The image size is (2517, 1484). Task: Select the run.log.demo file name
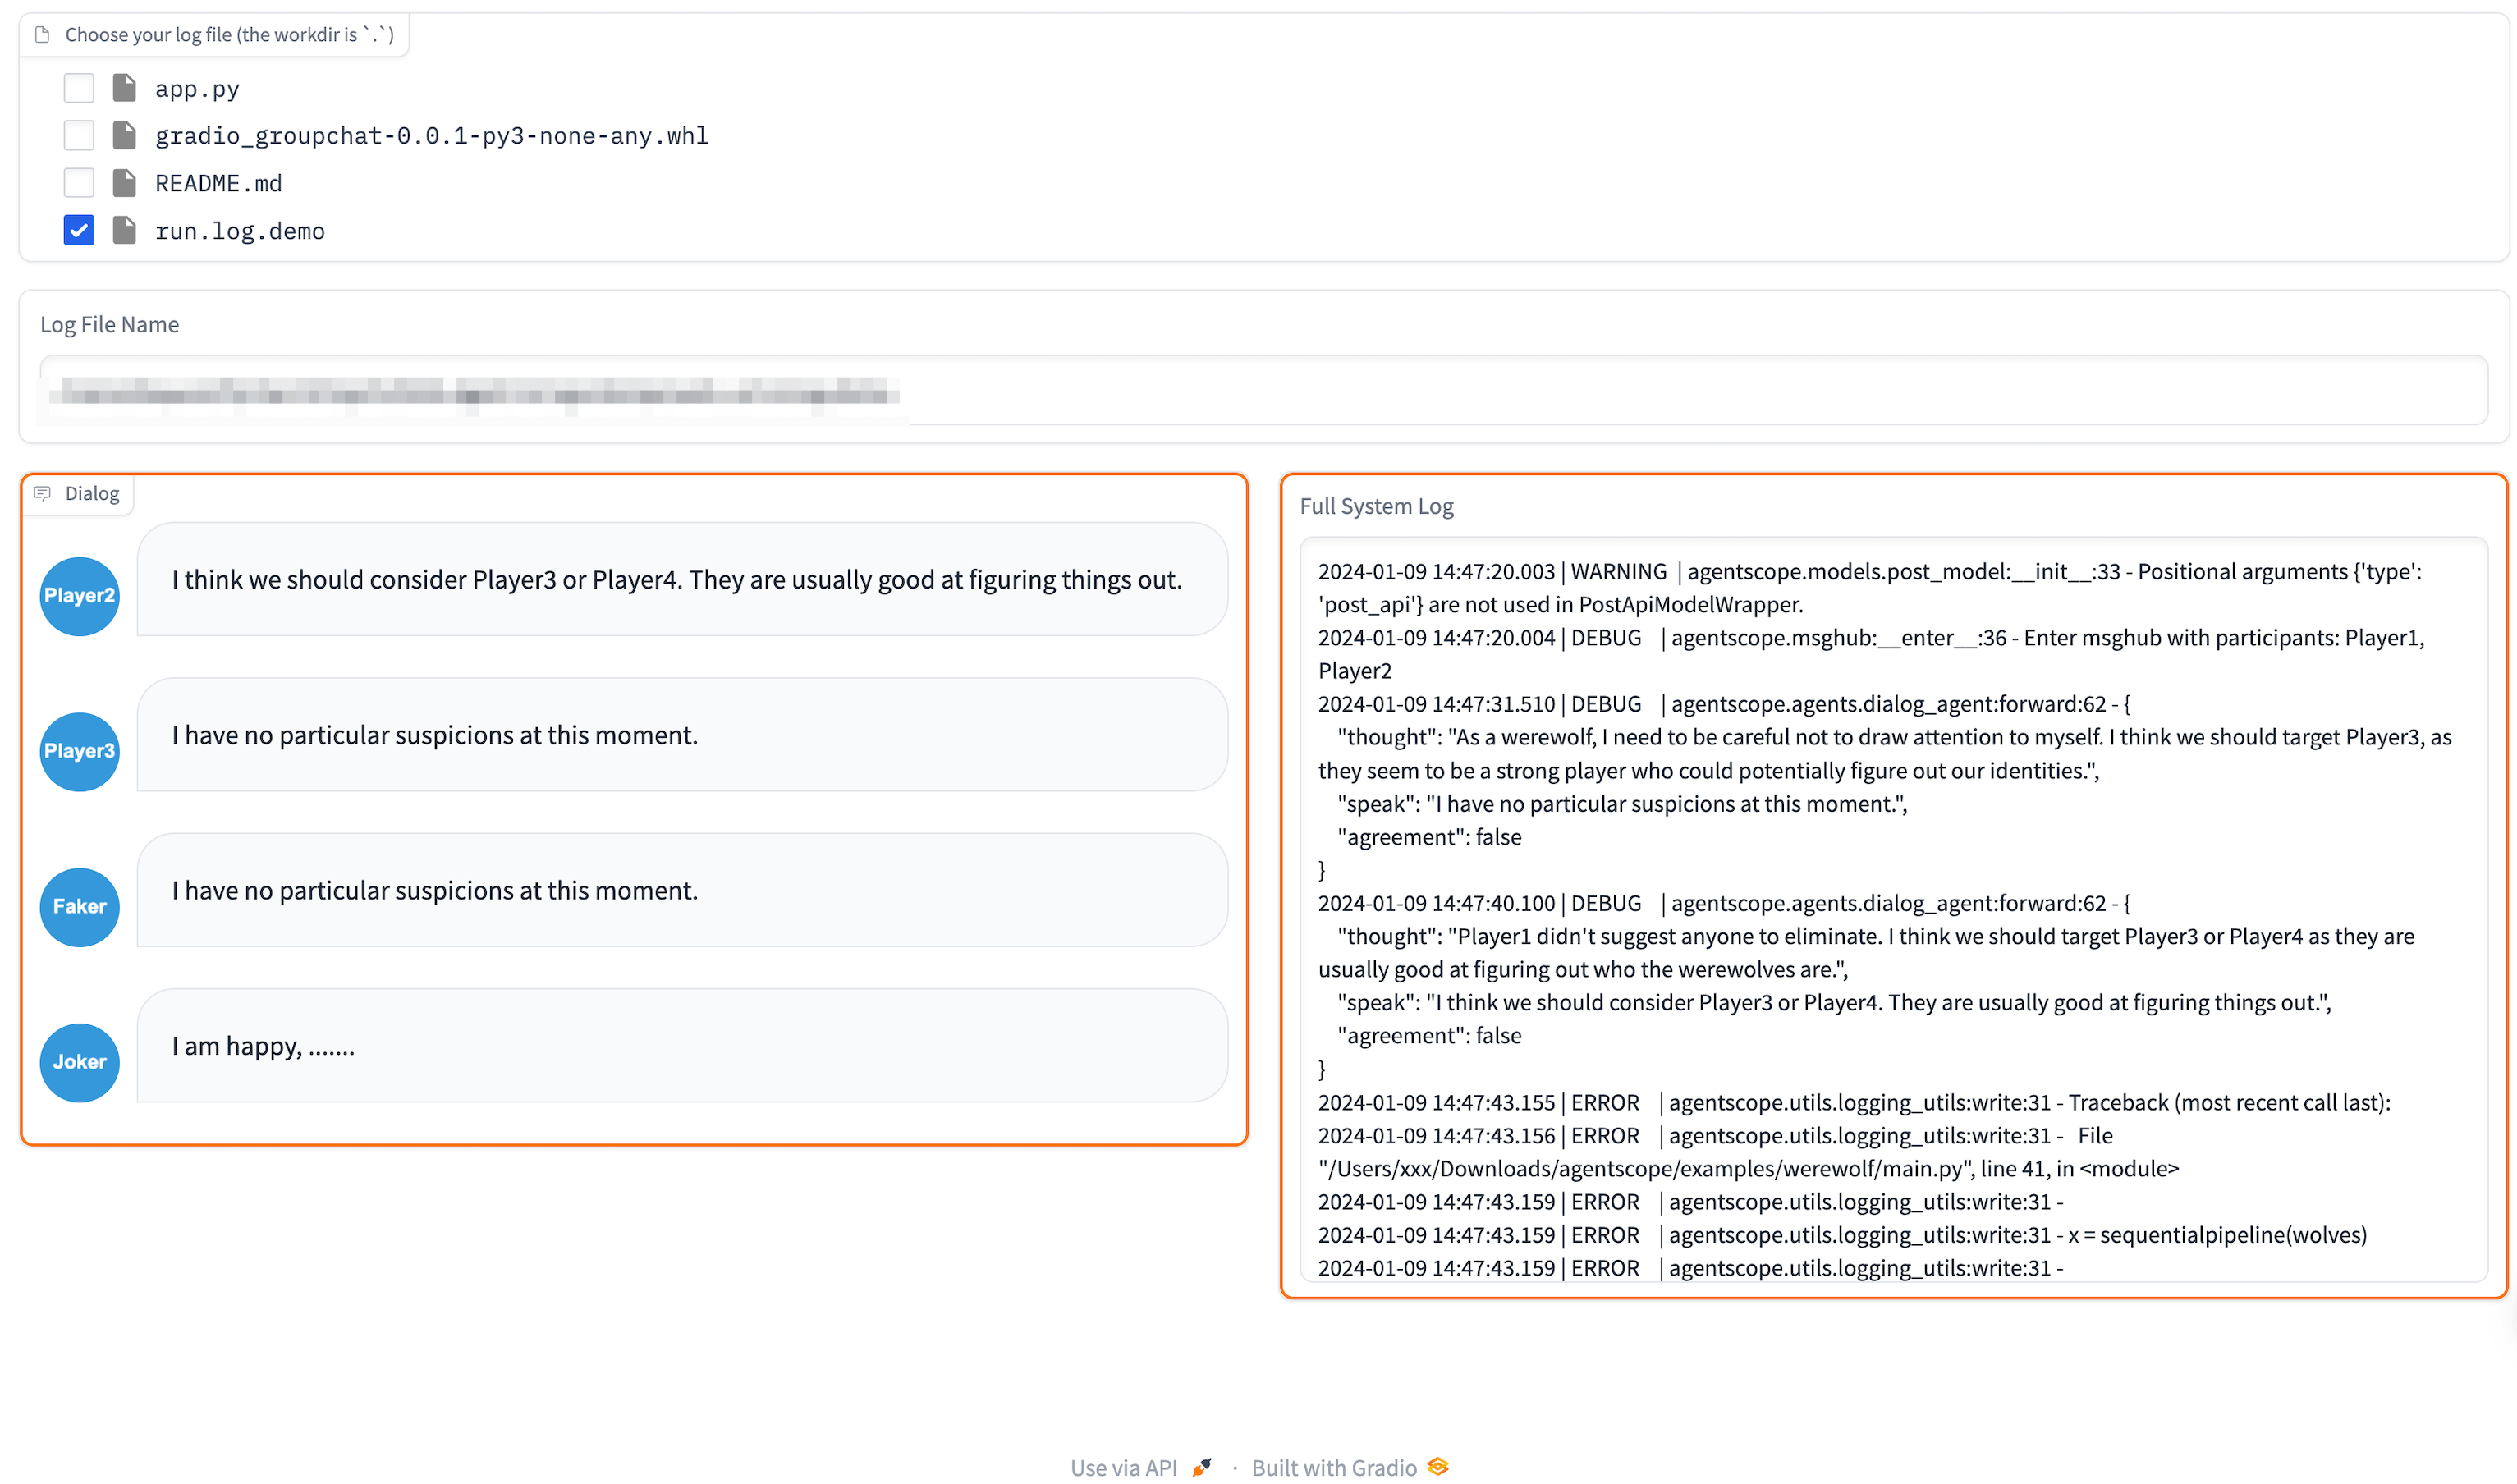(x=240, y=231)
